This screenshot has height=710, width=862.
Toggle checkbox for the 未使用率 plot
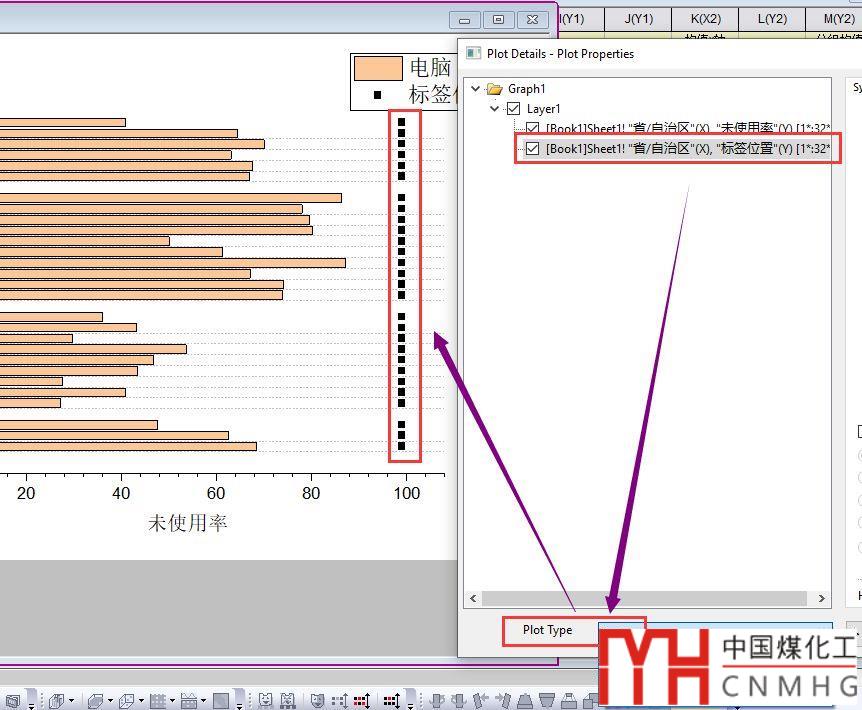[533, 129]
